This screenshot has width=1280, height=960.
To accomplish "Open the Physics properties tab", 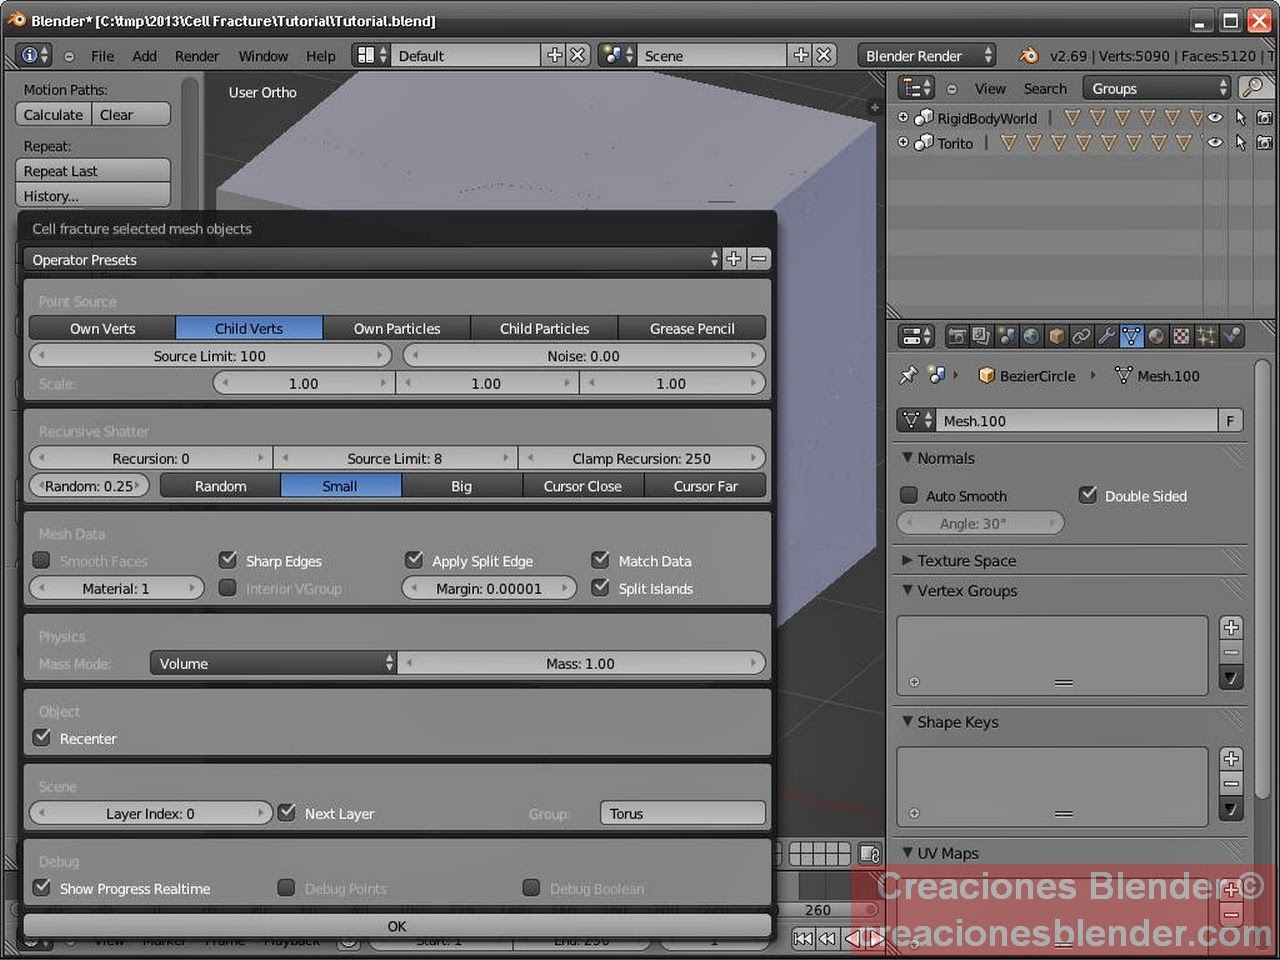I will pyautogui.click(x=1230, y=336).
